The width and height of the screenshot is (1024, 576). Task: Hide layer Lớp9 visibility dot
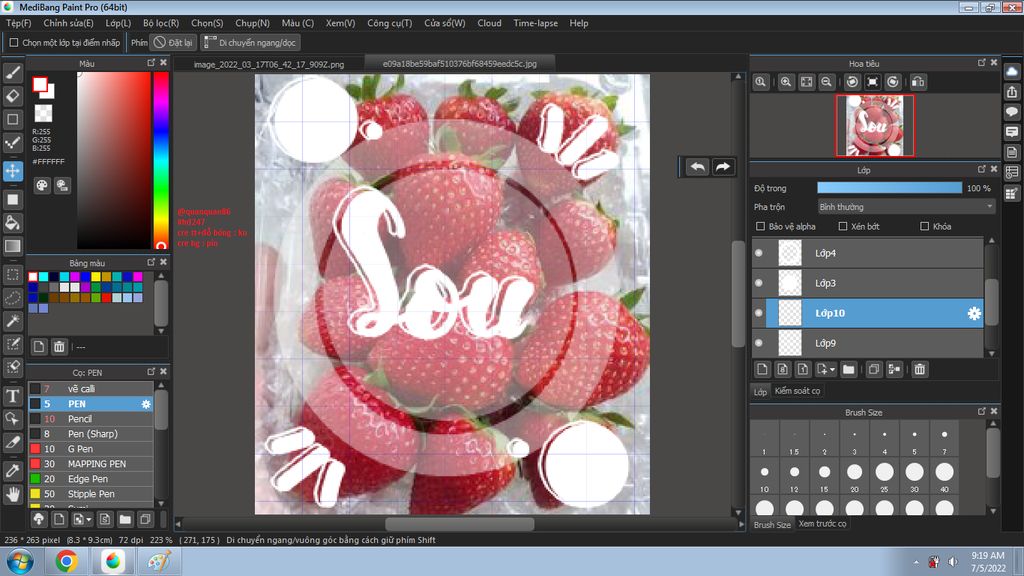point(759,344)
